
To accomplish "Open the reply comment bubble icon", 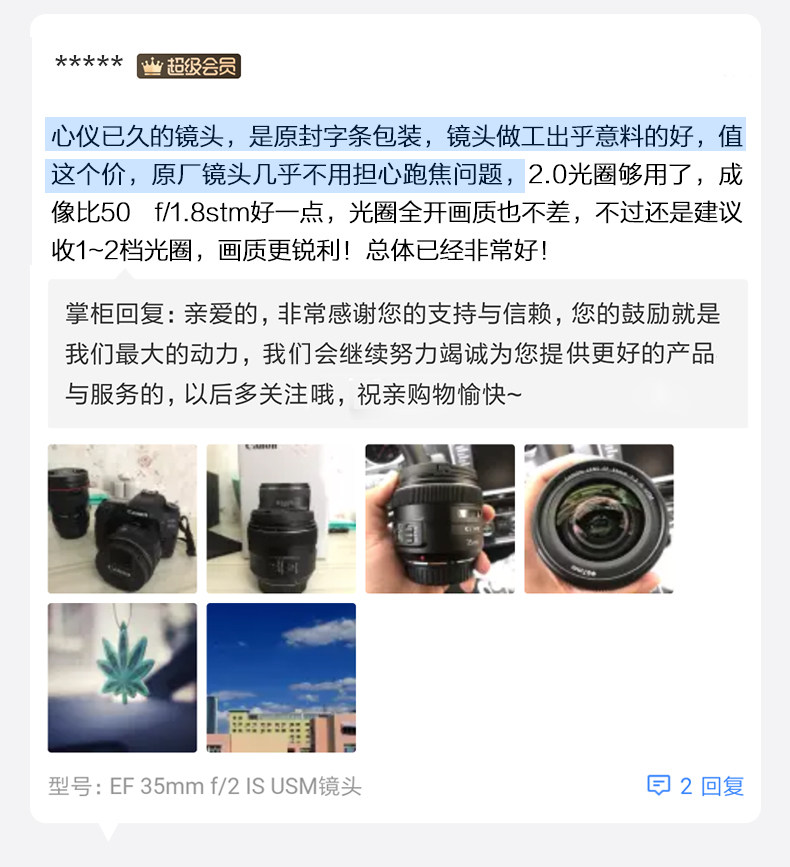I will click(x=658, y=785).
